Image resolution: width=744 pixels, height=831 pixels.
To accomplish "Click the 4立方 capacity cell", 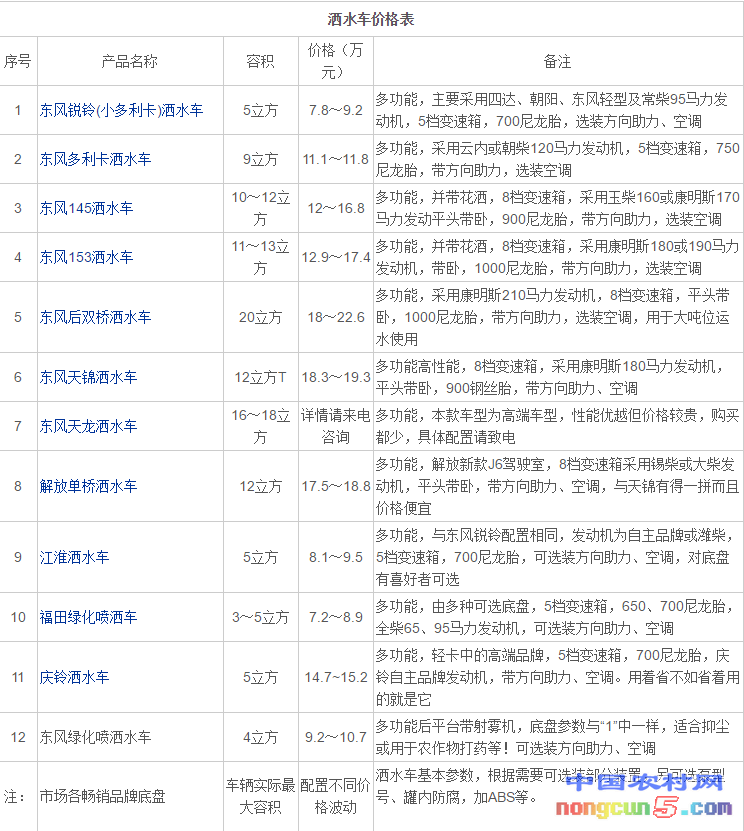I will (x=260, y=737).
